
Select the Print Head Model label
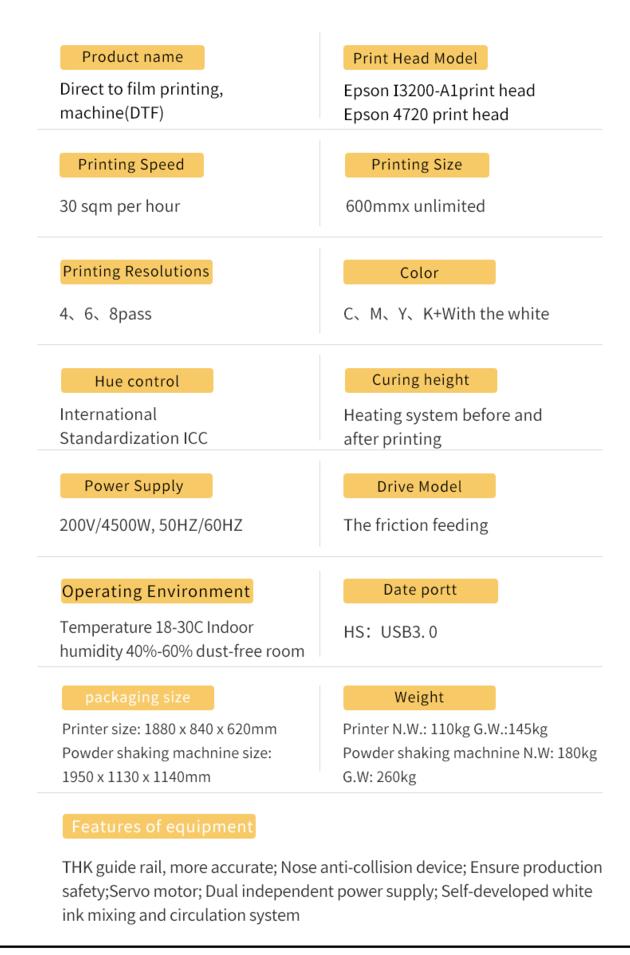coord(415,58)
